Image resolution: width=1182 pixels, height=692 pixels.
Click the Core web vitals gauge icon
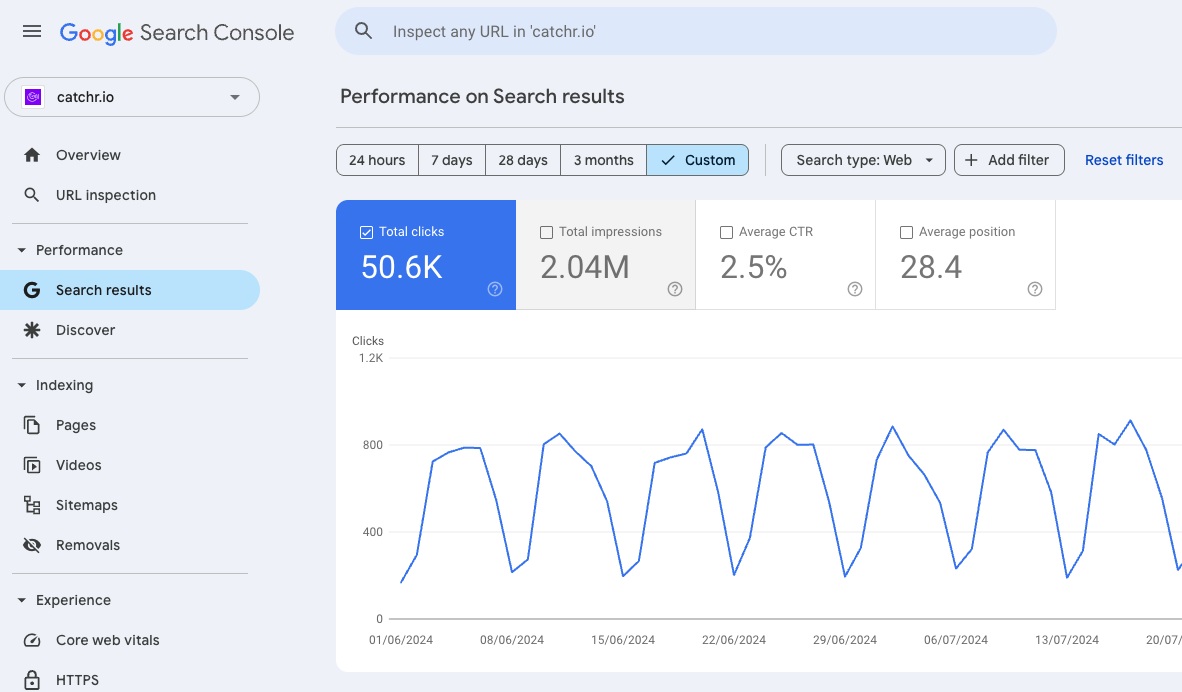pyautogui.click(x=32, y=640)
